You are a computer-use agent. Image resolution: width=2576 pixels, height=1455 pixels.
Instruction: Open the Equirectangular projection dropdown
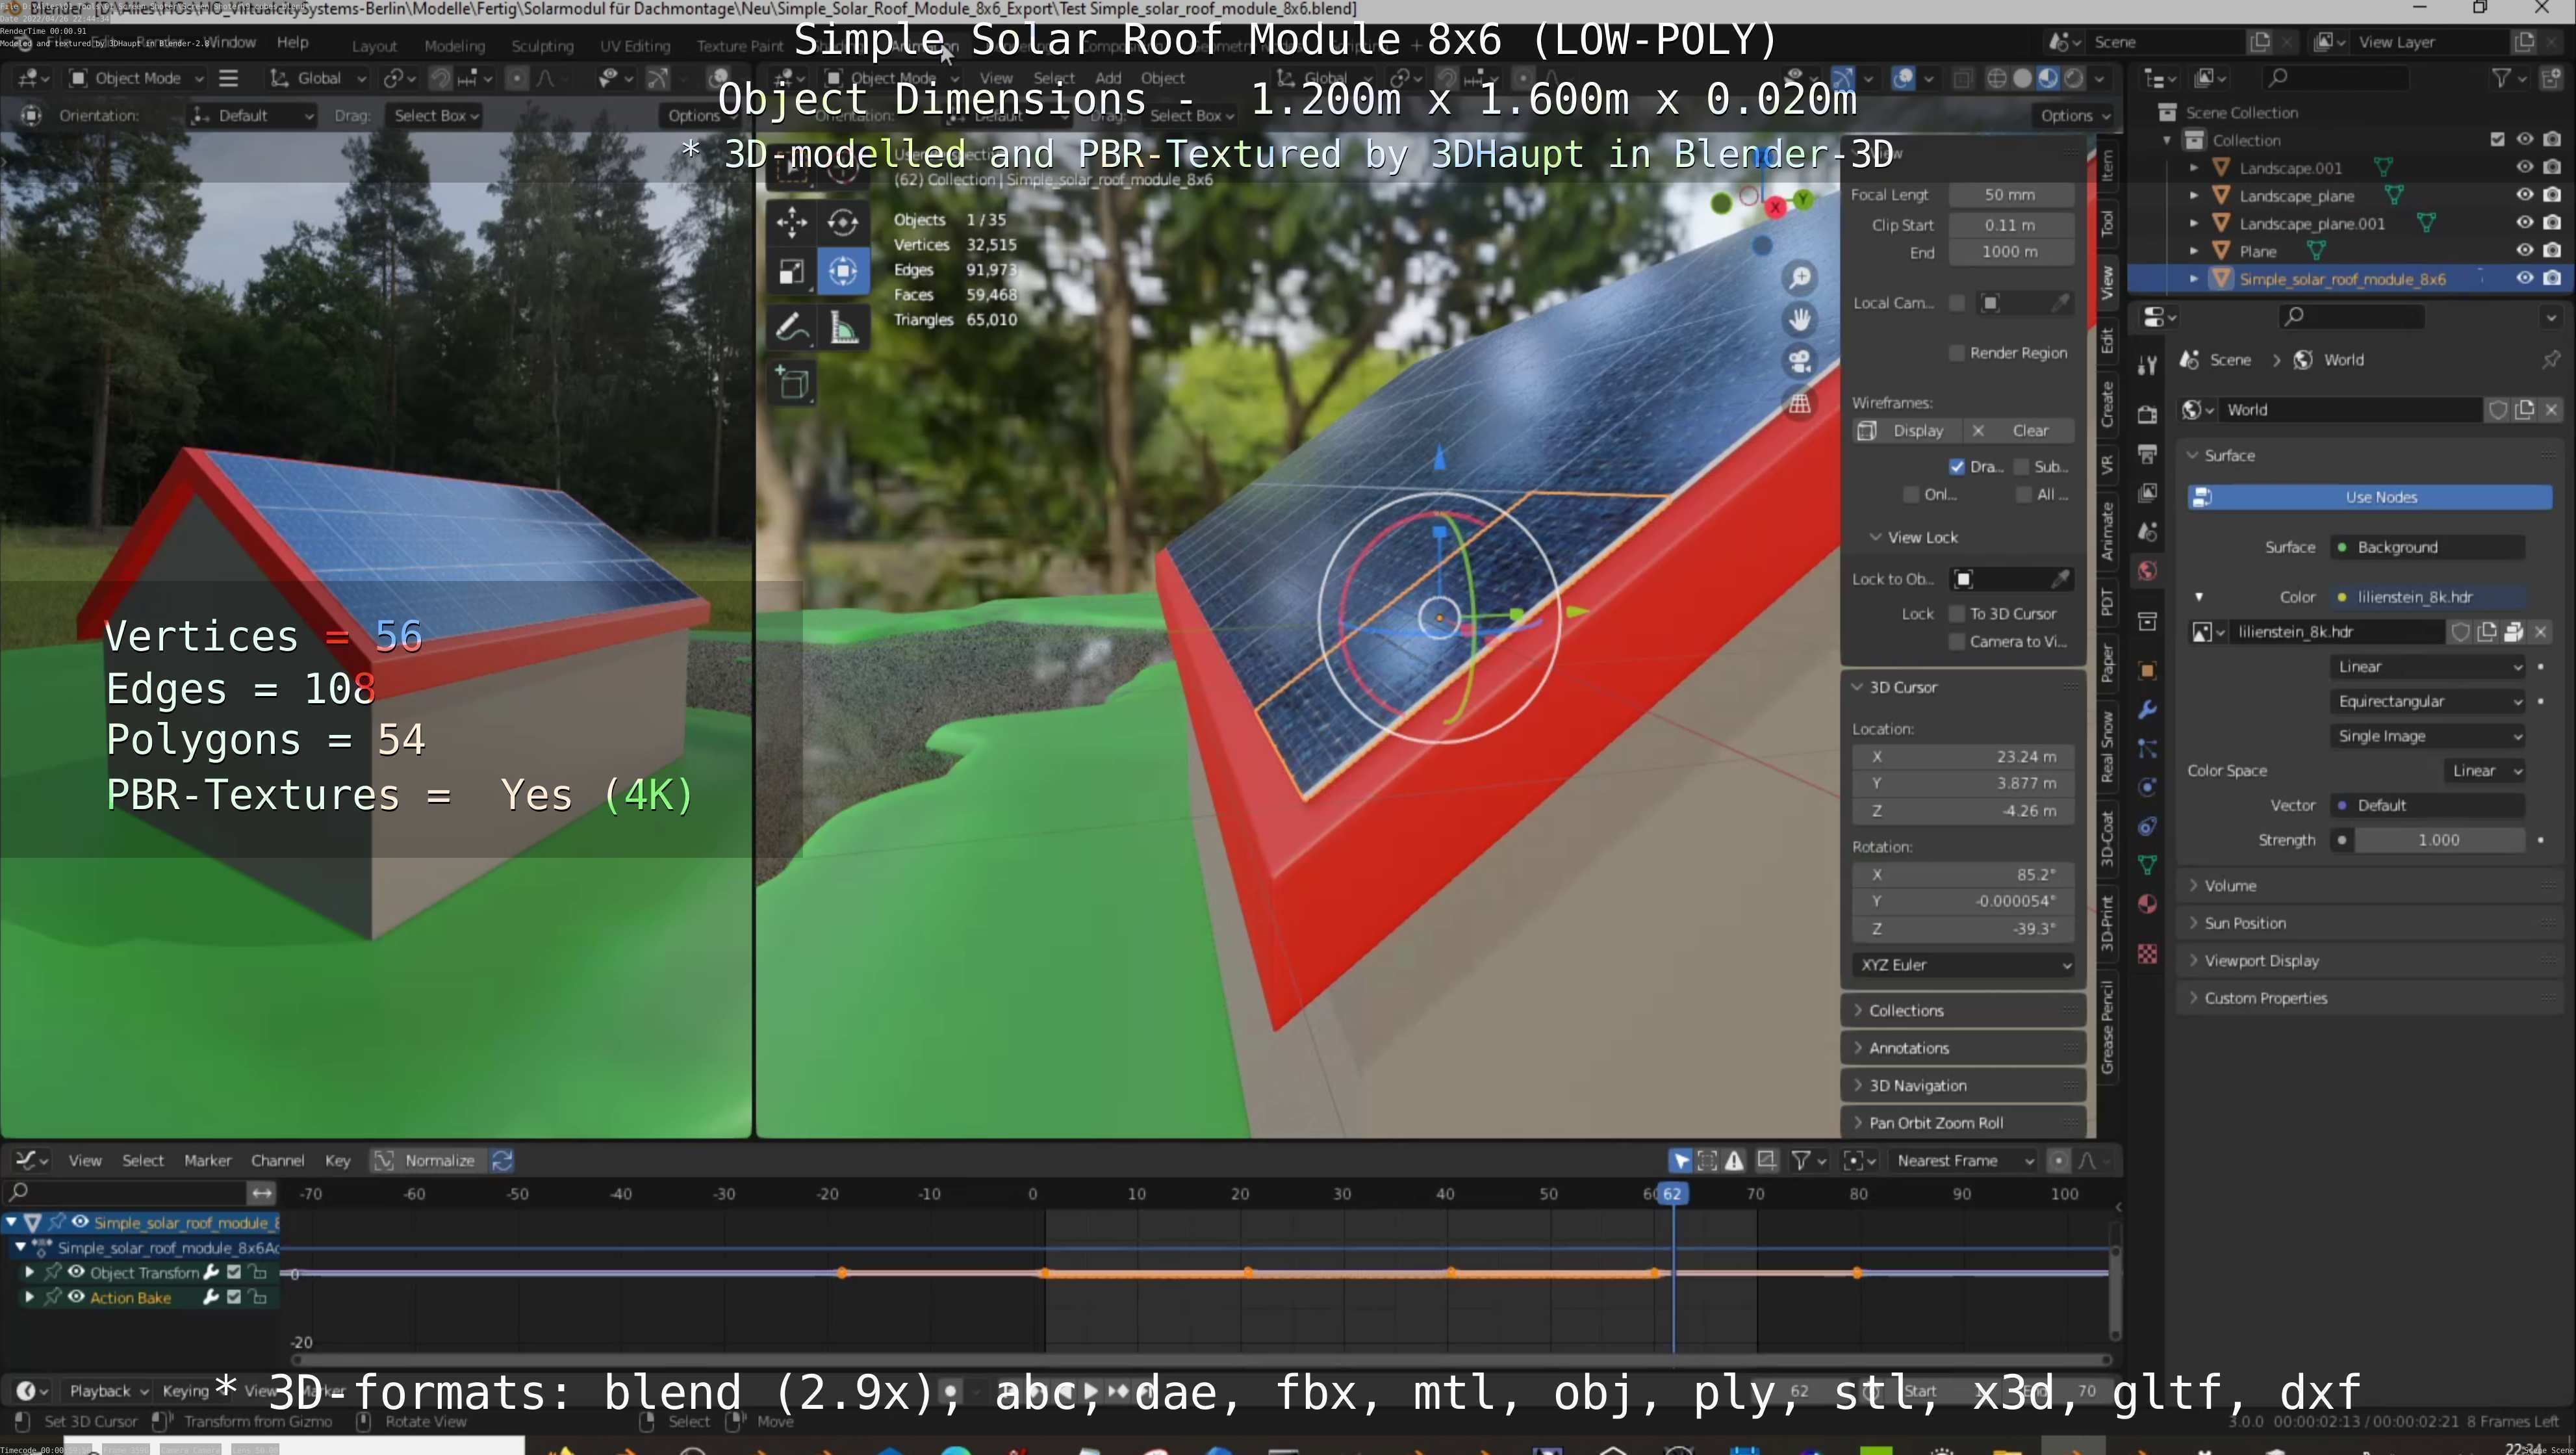[x=2428, y=701]
